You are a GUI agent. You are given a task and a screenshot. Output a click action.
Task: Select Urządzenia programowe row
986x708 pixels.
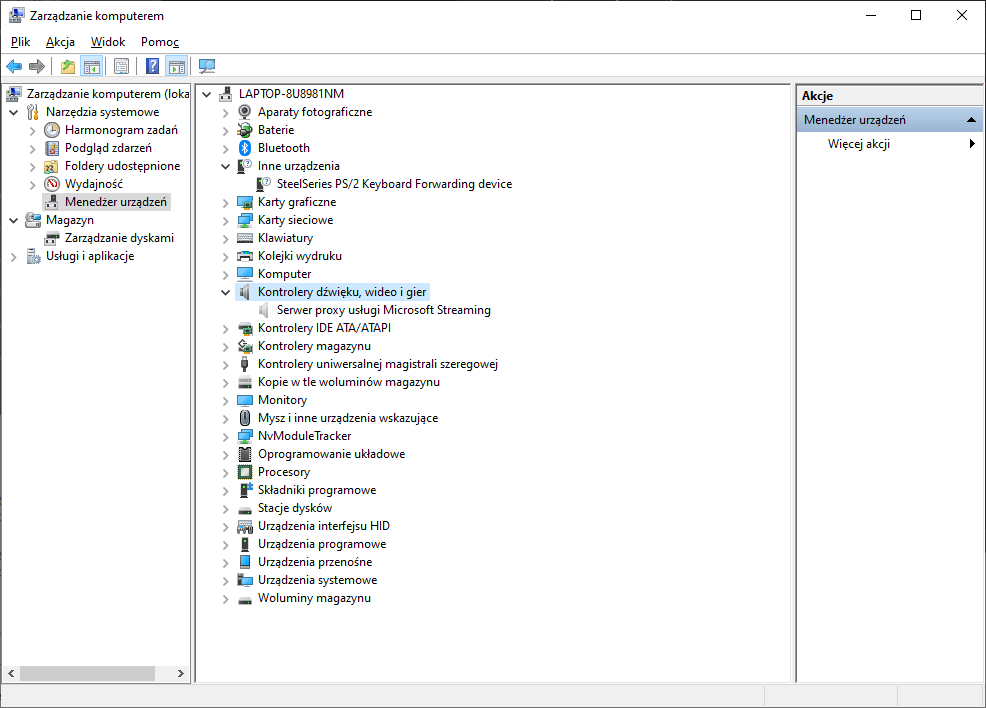322,544
